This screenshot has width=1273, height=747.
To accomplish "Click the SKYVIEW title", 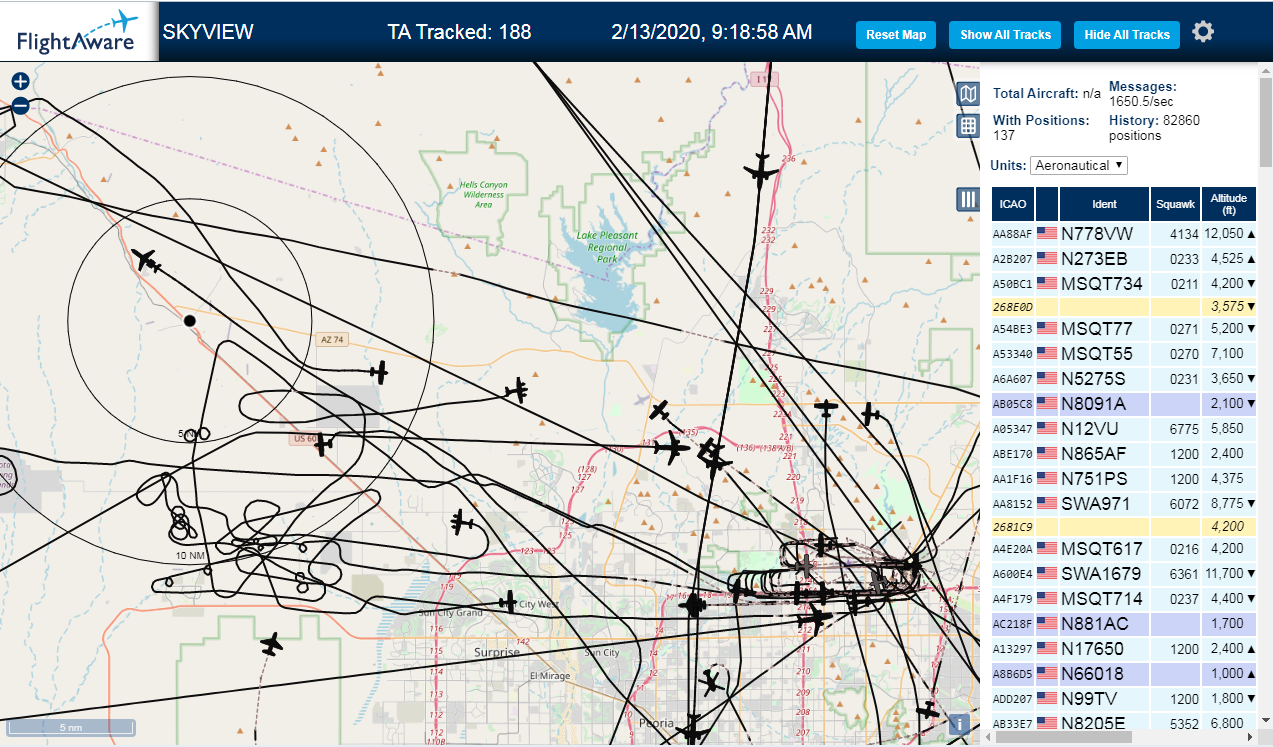I will [208, 32].
